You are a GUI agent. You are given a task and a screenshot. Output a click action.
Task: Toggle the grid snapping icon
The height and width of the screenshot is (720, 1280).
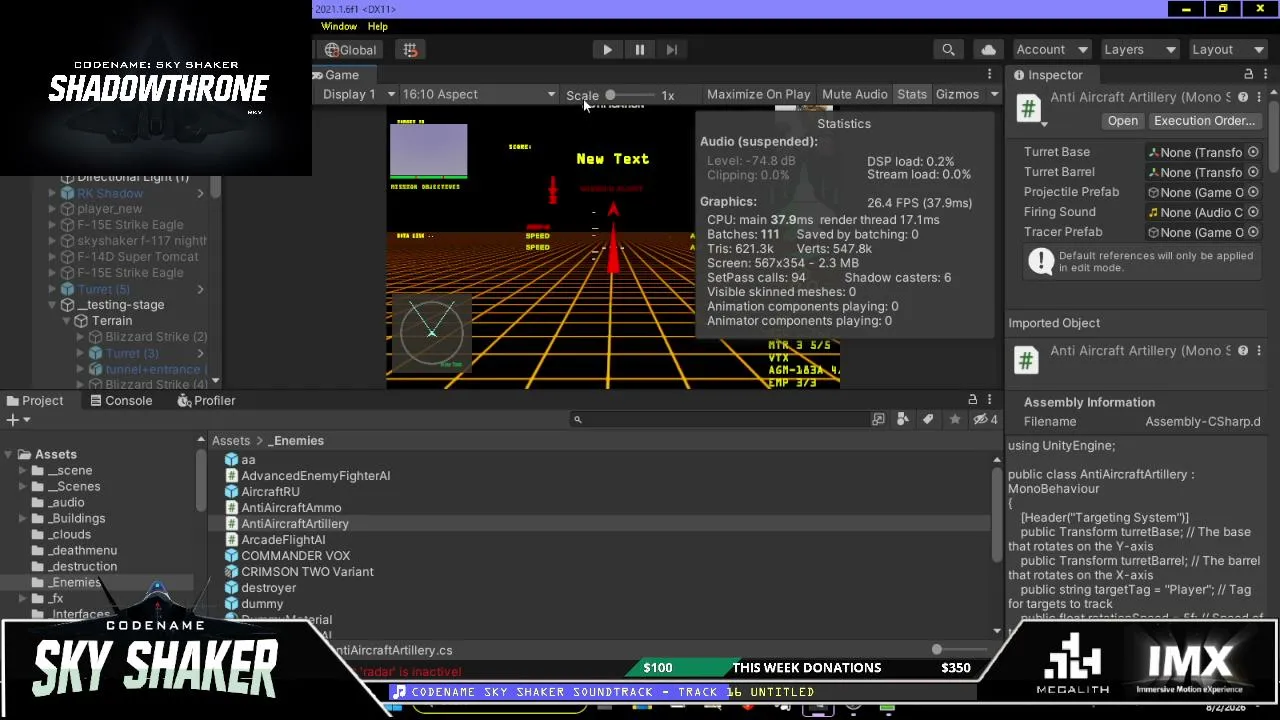(410, 49)
